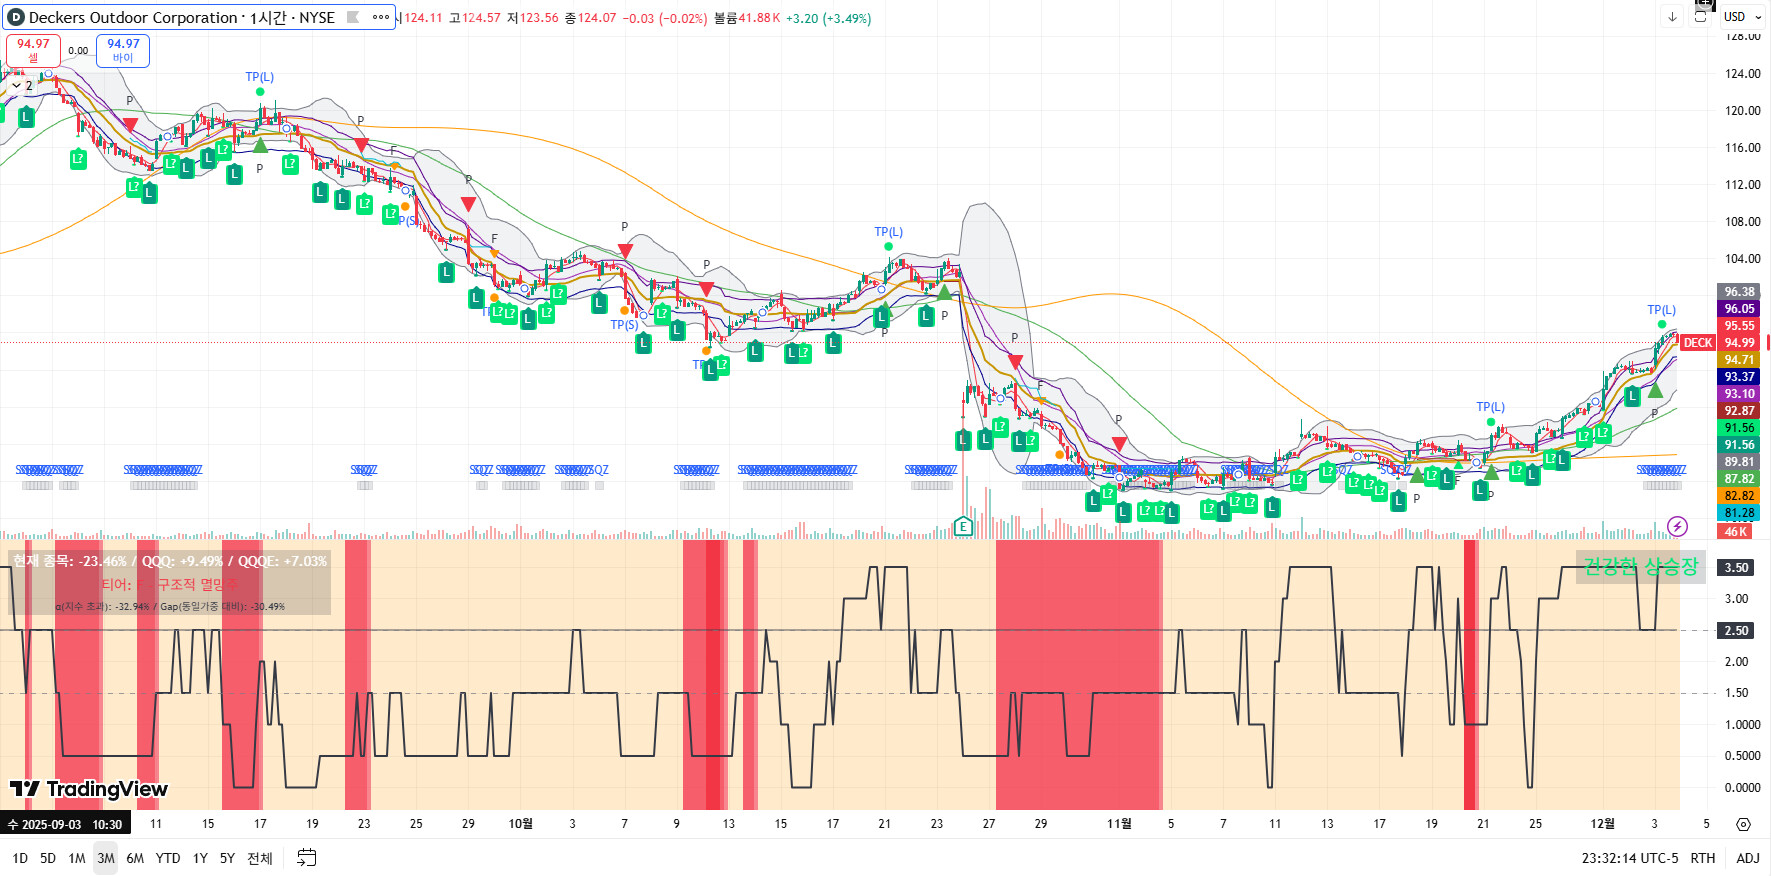Select the 1Y range tab
This screenshot has height=876, width=1771.
coord(200,858)
